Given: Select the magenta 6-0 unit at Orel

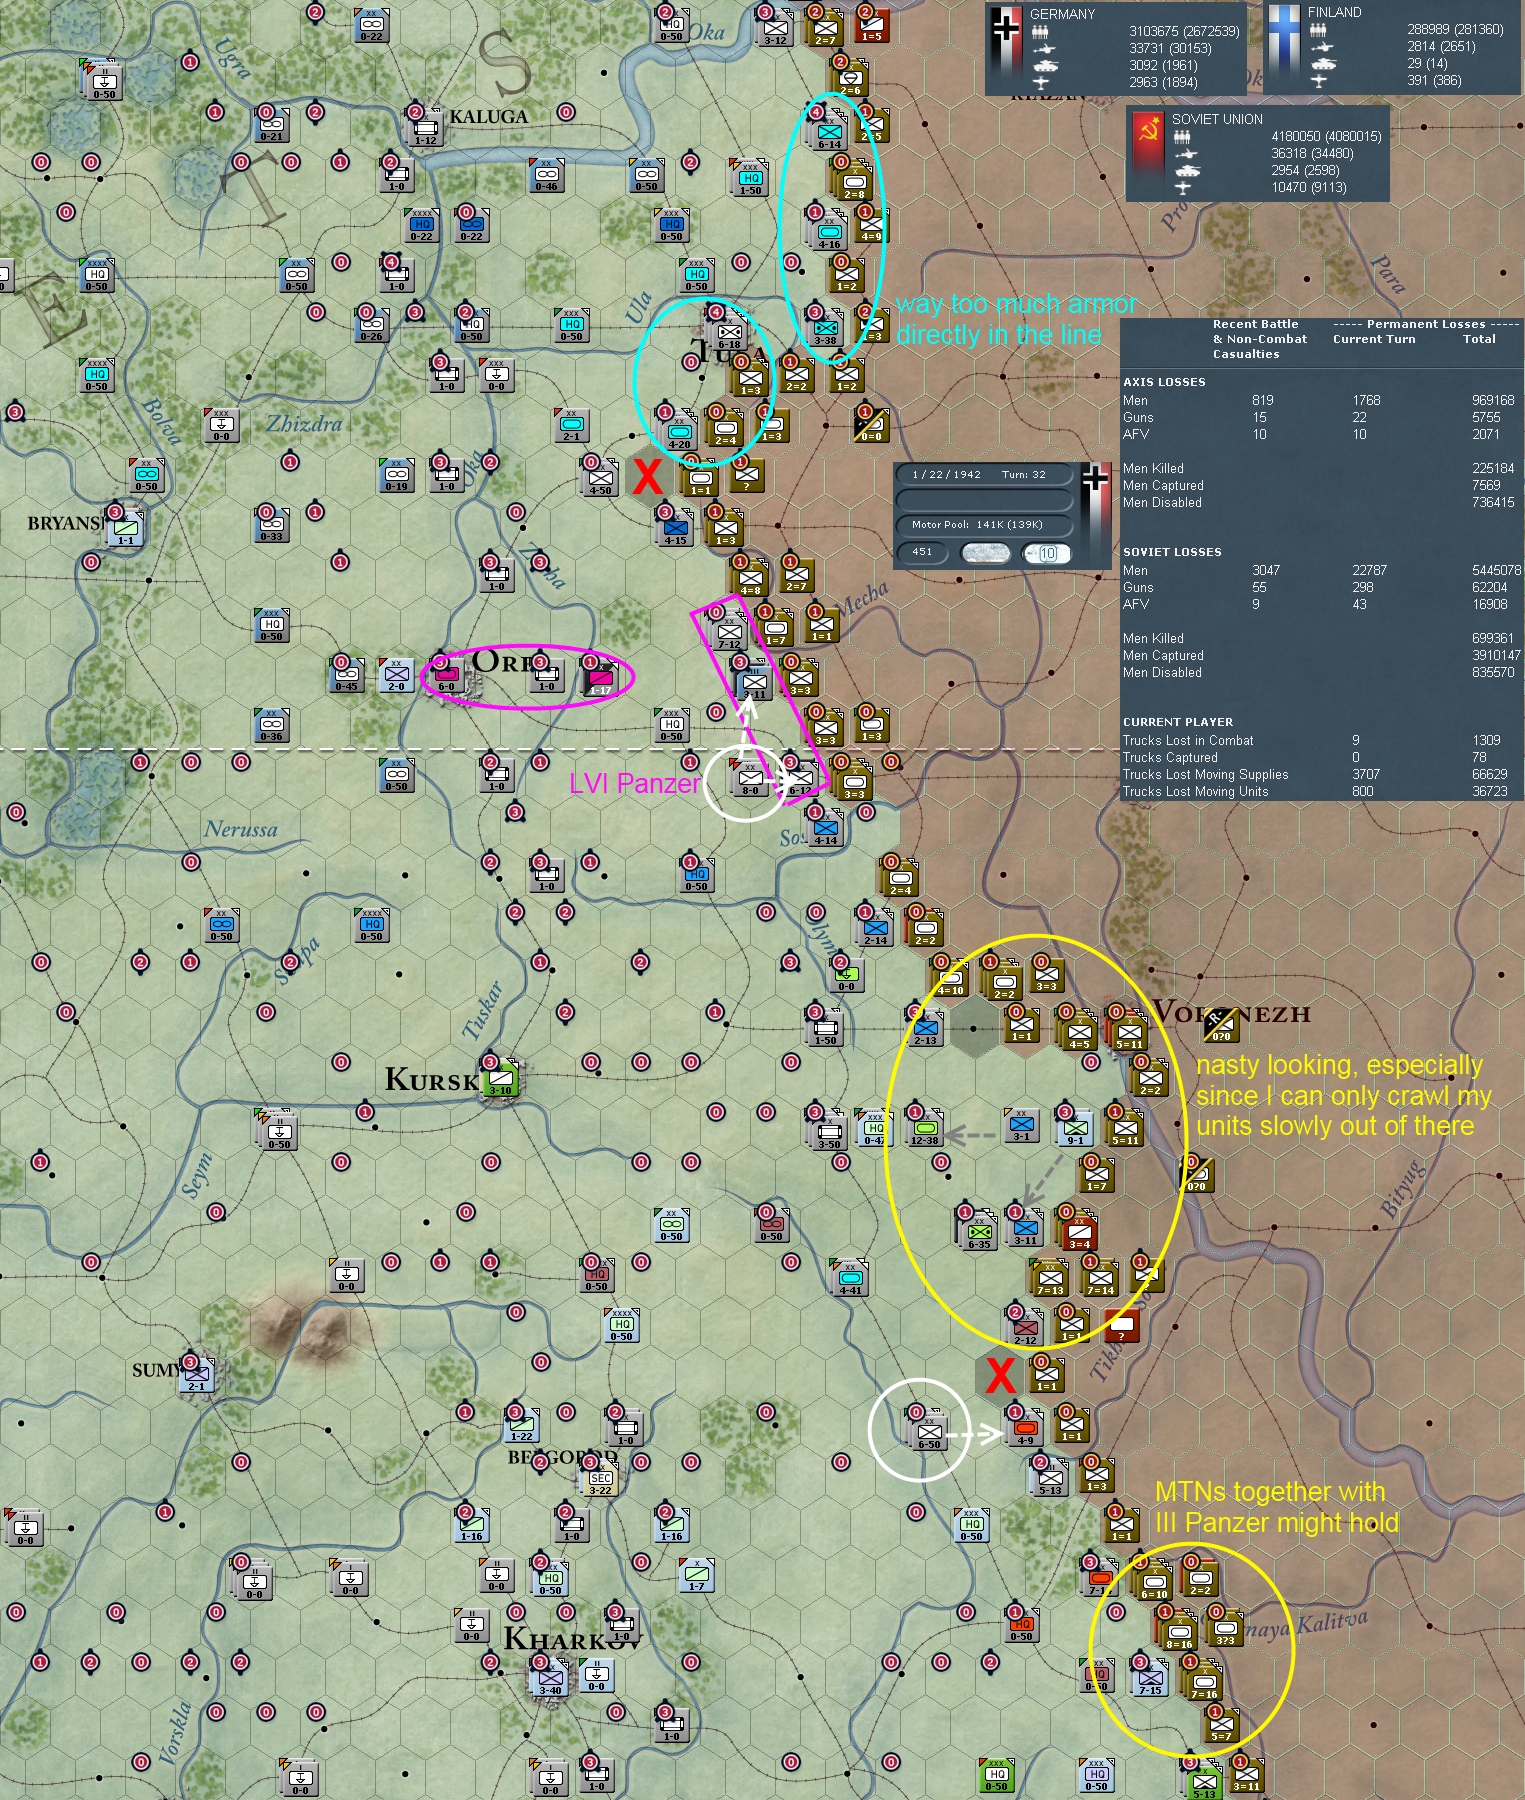Looking at the screenshot, I should point(446,674).
